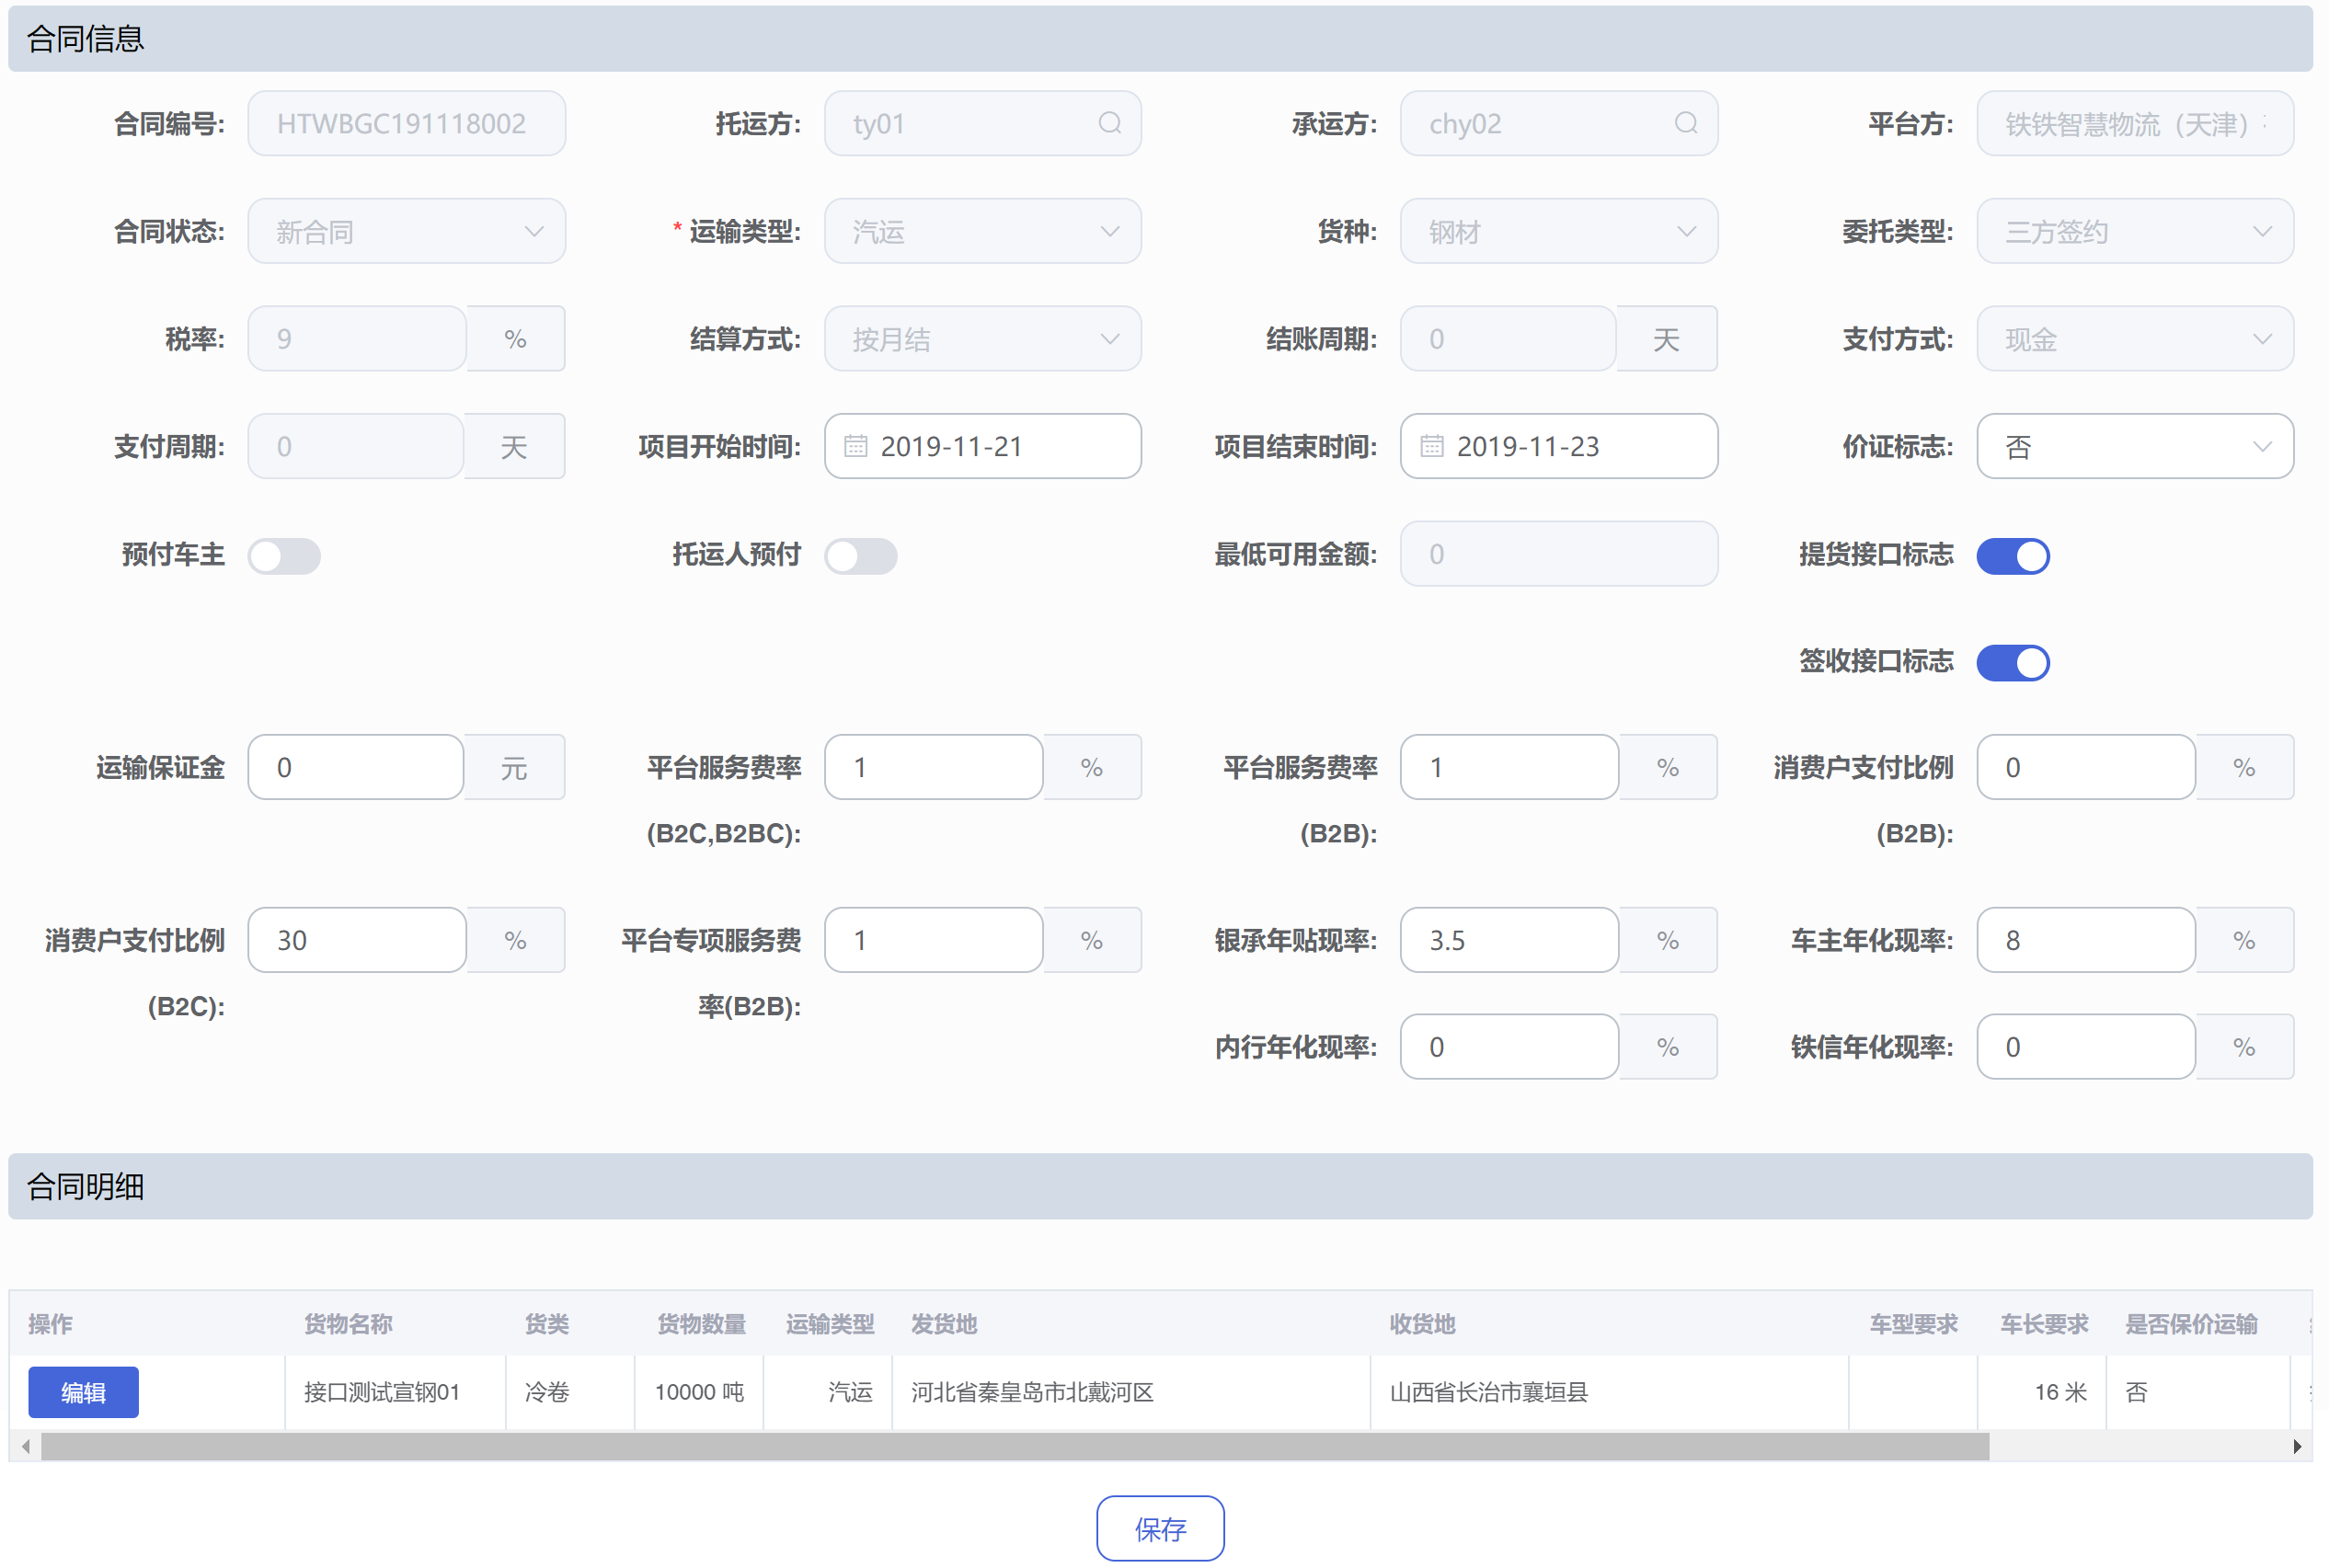Click the 车长要求 column header

click(x=2043, y=1324)
